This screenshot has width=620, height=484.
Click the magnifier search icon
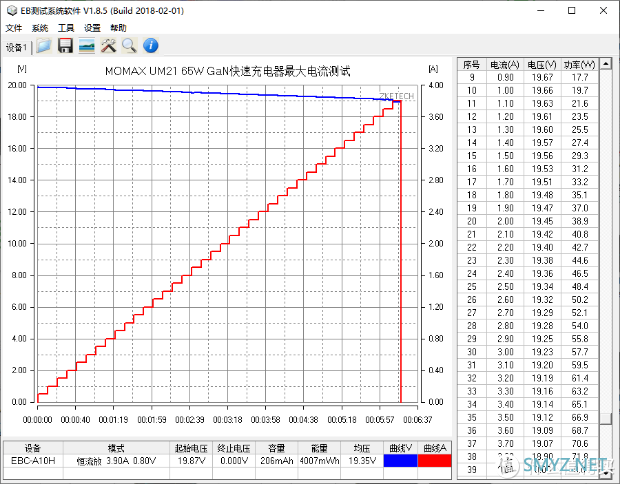tap(129, 46)
